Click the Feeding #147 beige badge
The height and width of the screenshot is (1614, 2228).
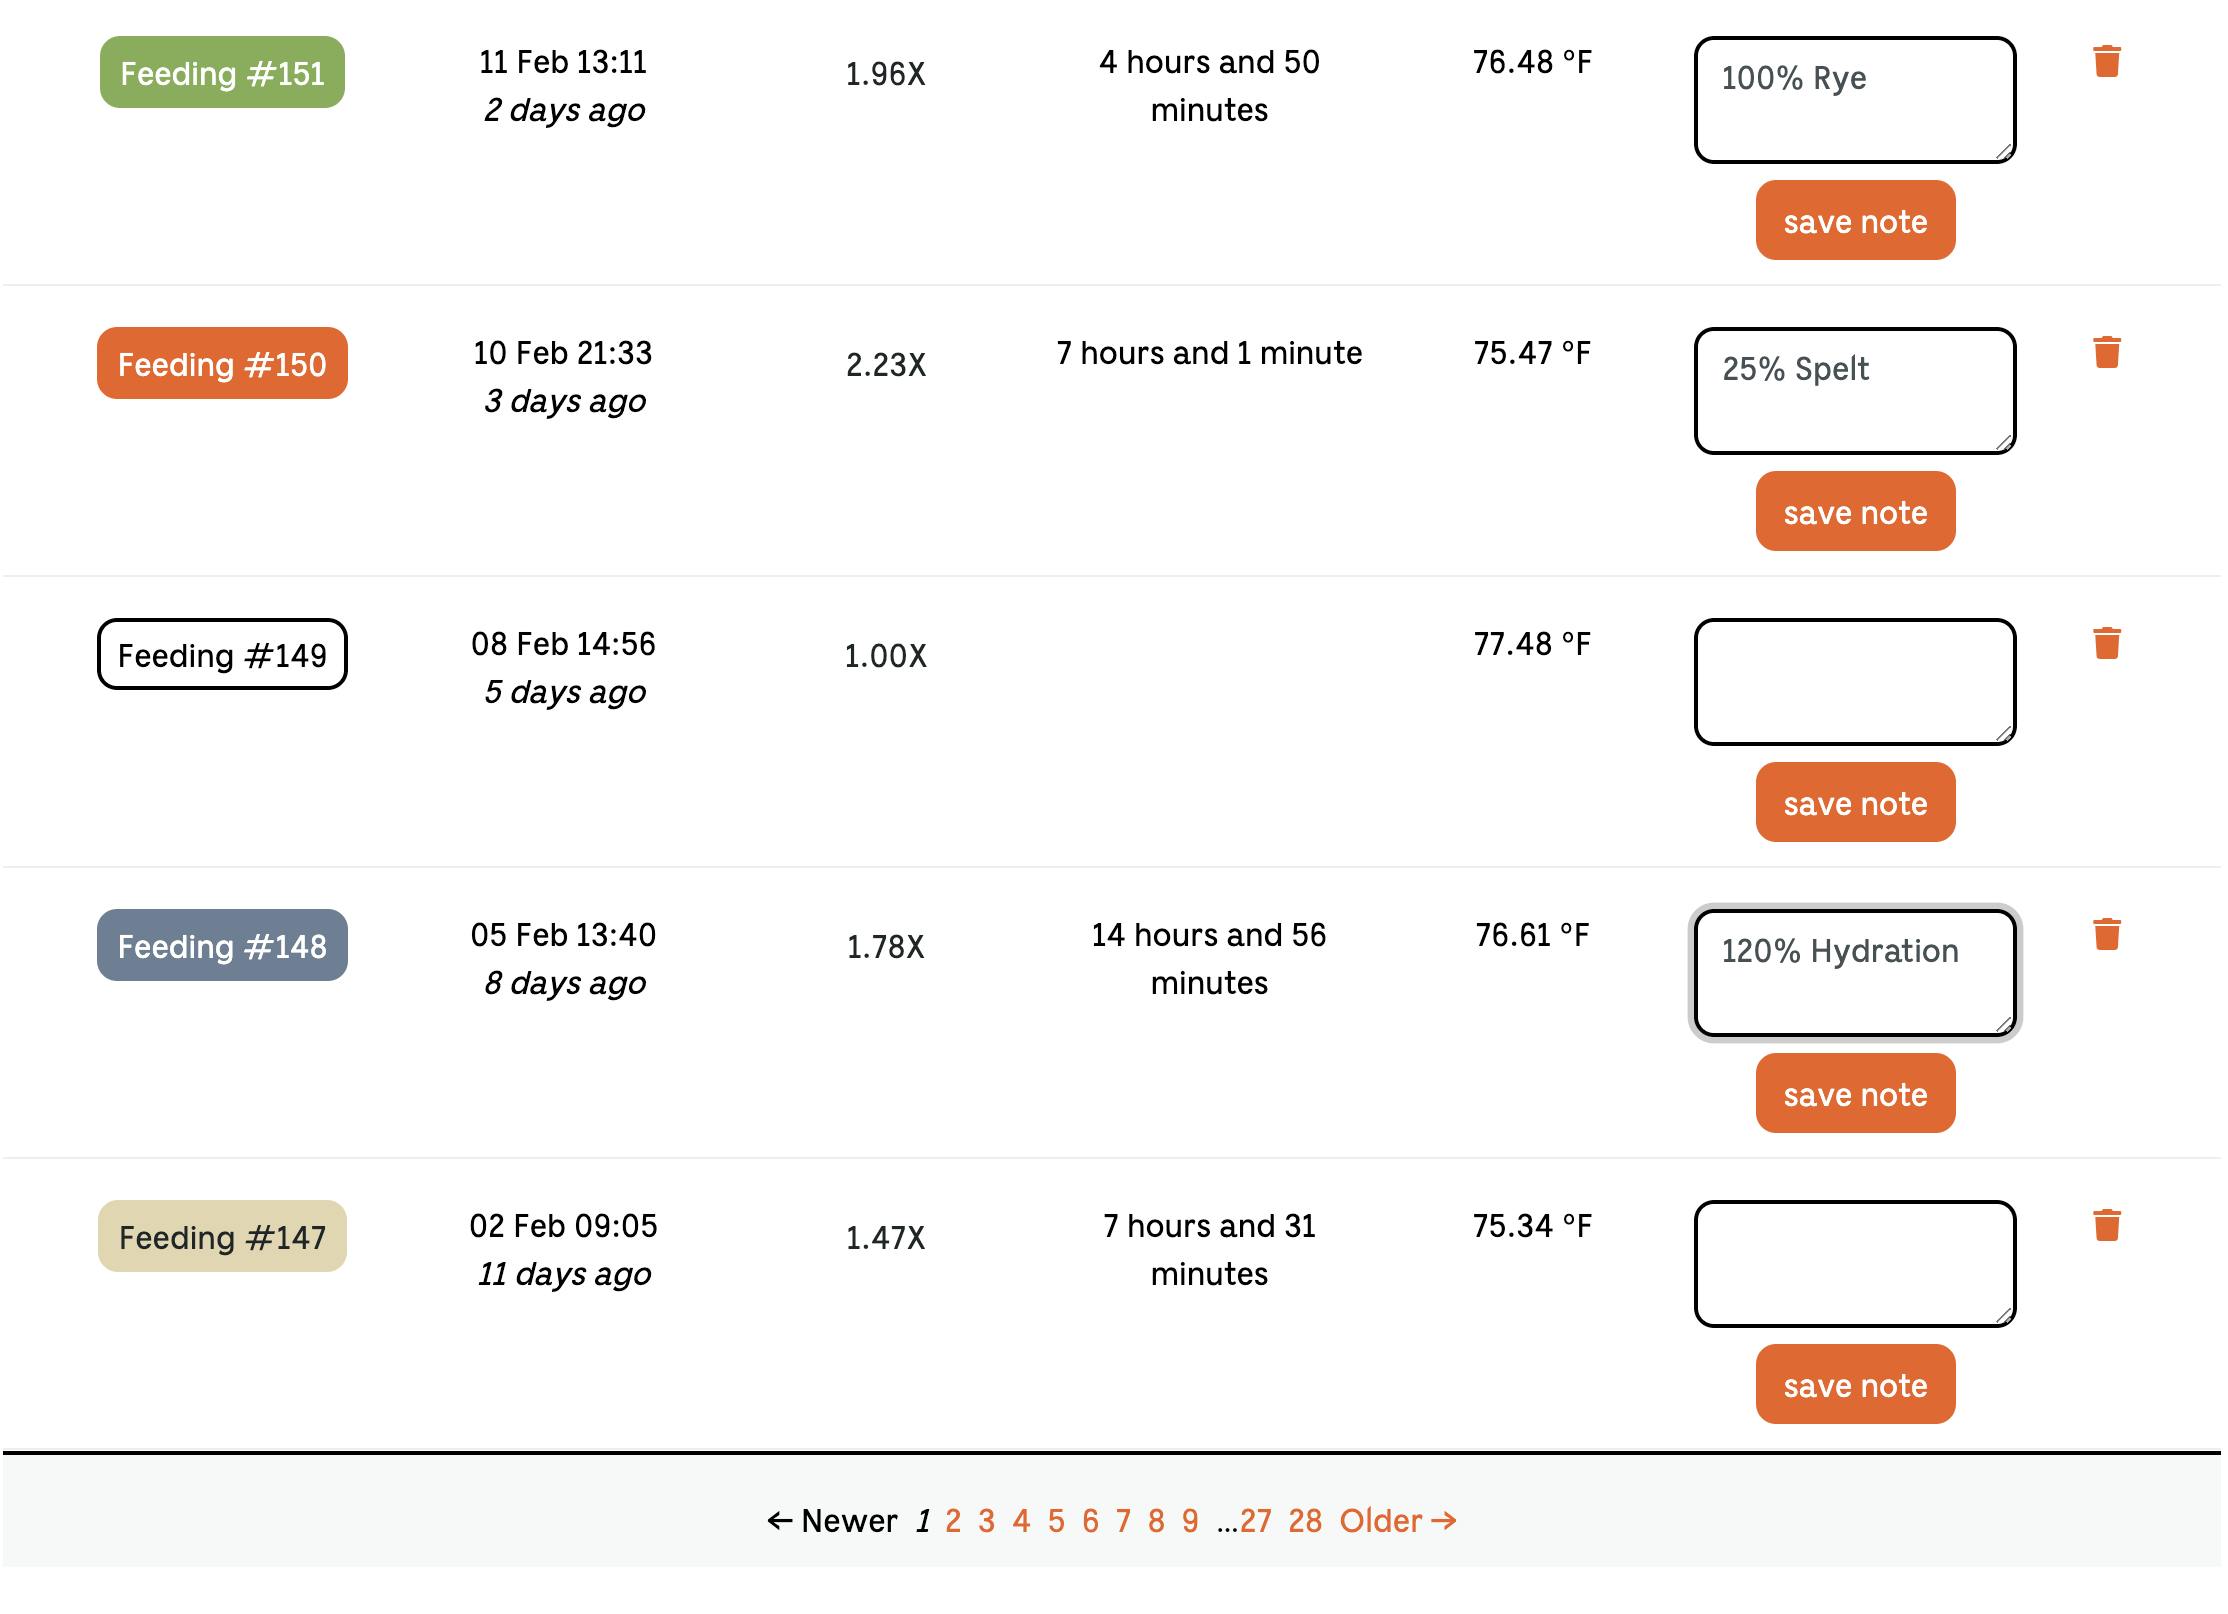click(x=222, y=1237)
